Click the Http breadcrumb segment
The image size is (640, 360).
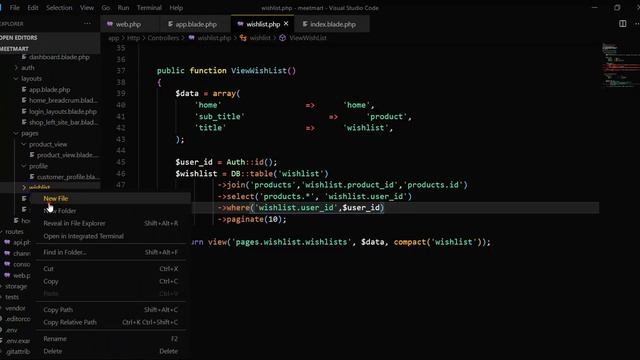(133, 38)
